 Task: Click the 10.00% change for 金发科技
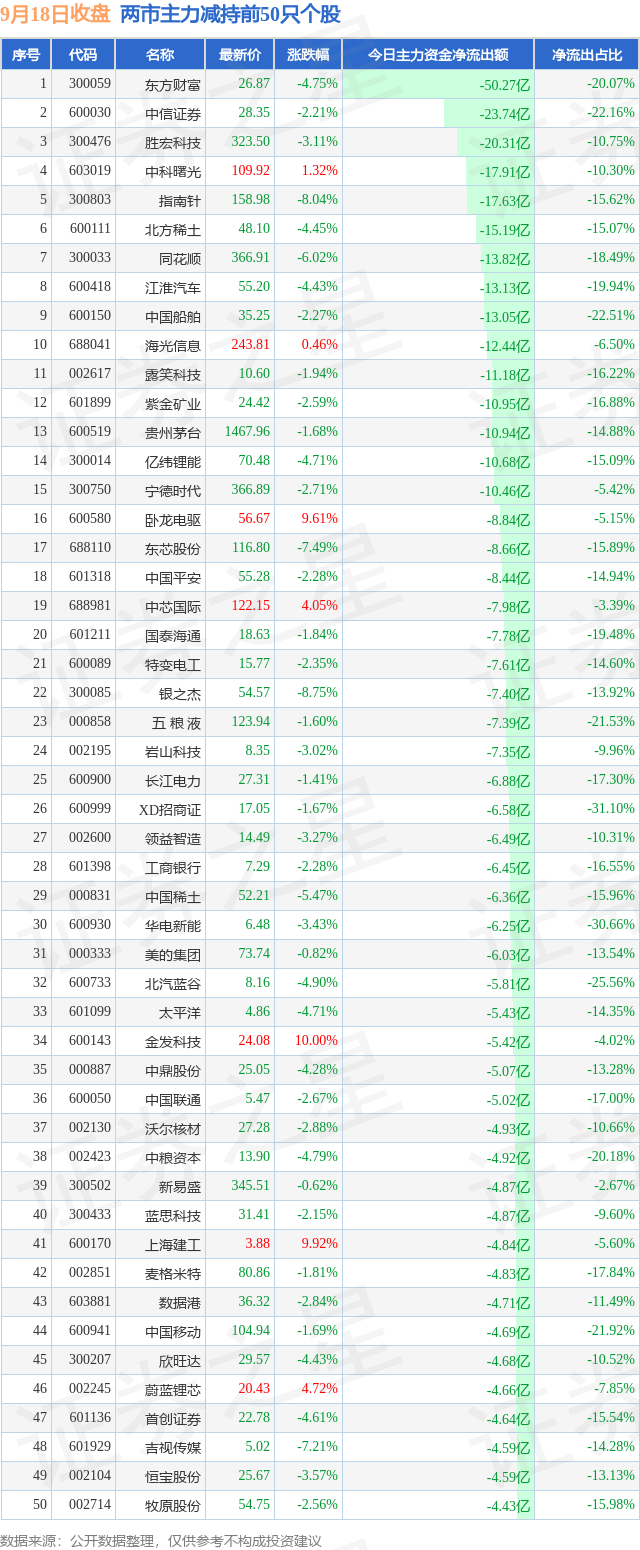click(x=316, y=1041)
